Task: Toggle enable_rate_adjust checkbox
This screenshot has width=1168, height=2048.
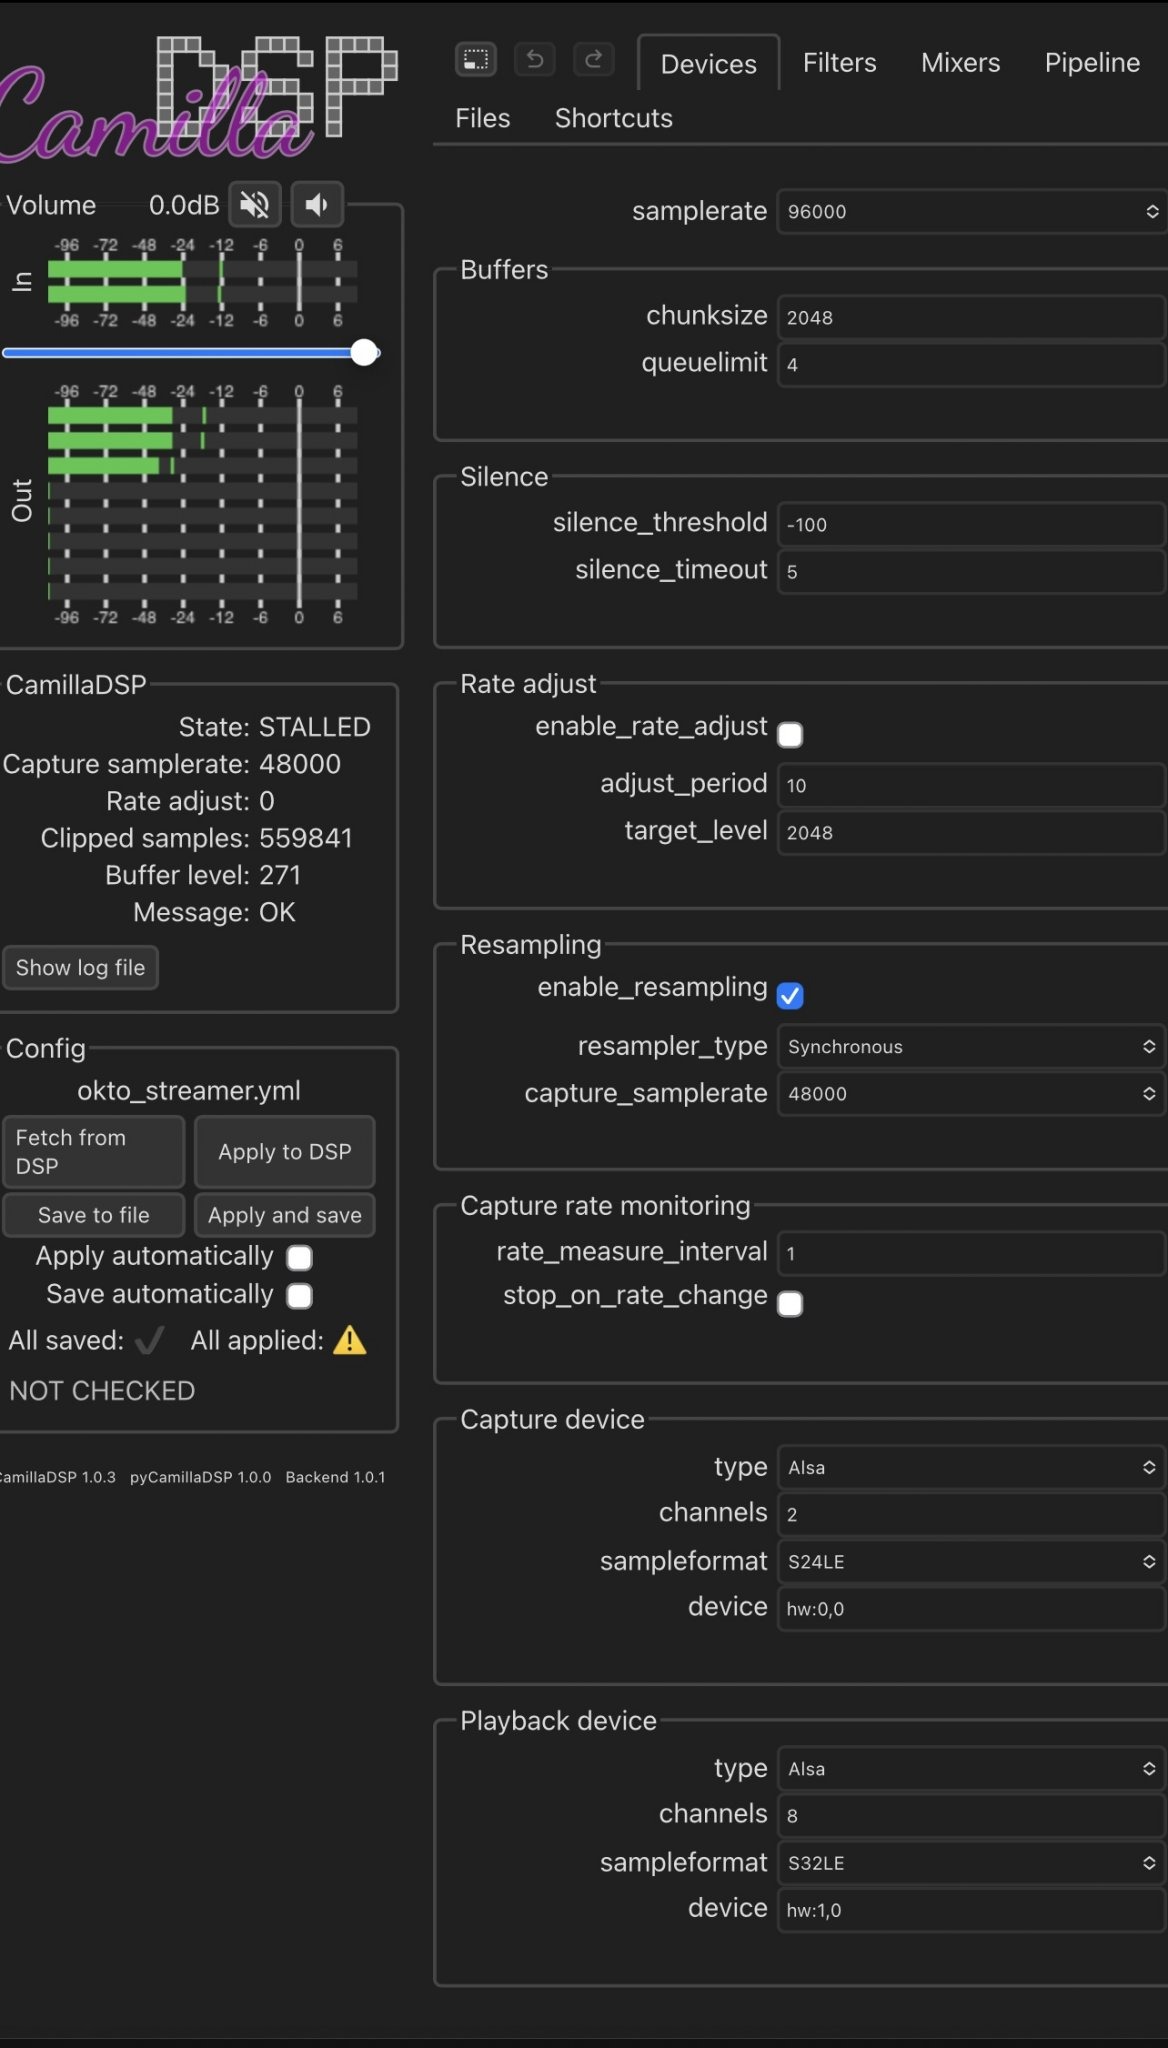Action: [790, 735]
